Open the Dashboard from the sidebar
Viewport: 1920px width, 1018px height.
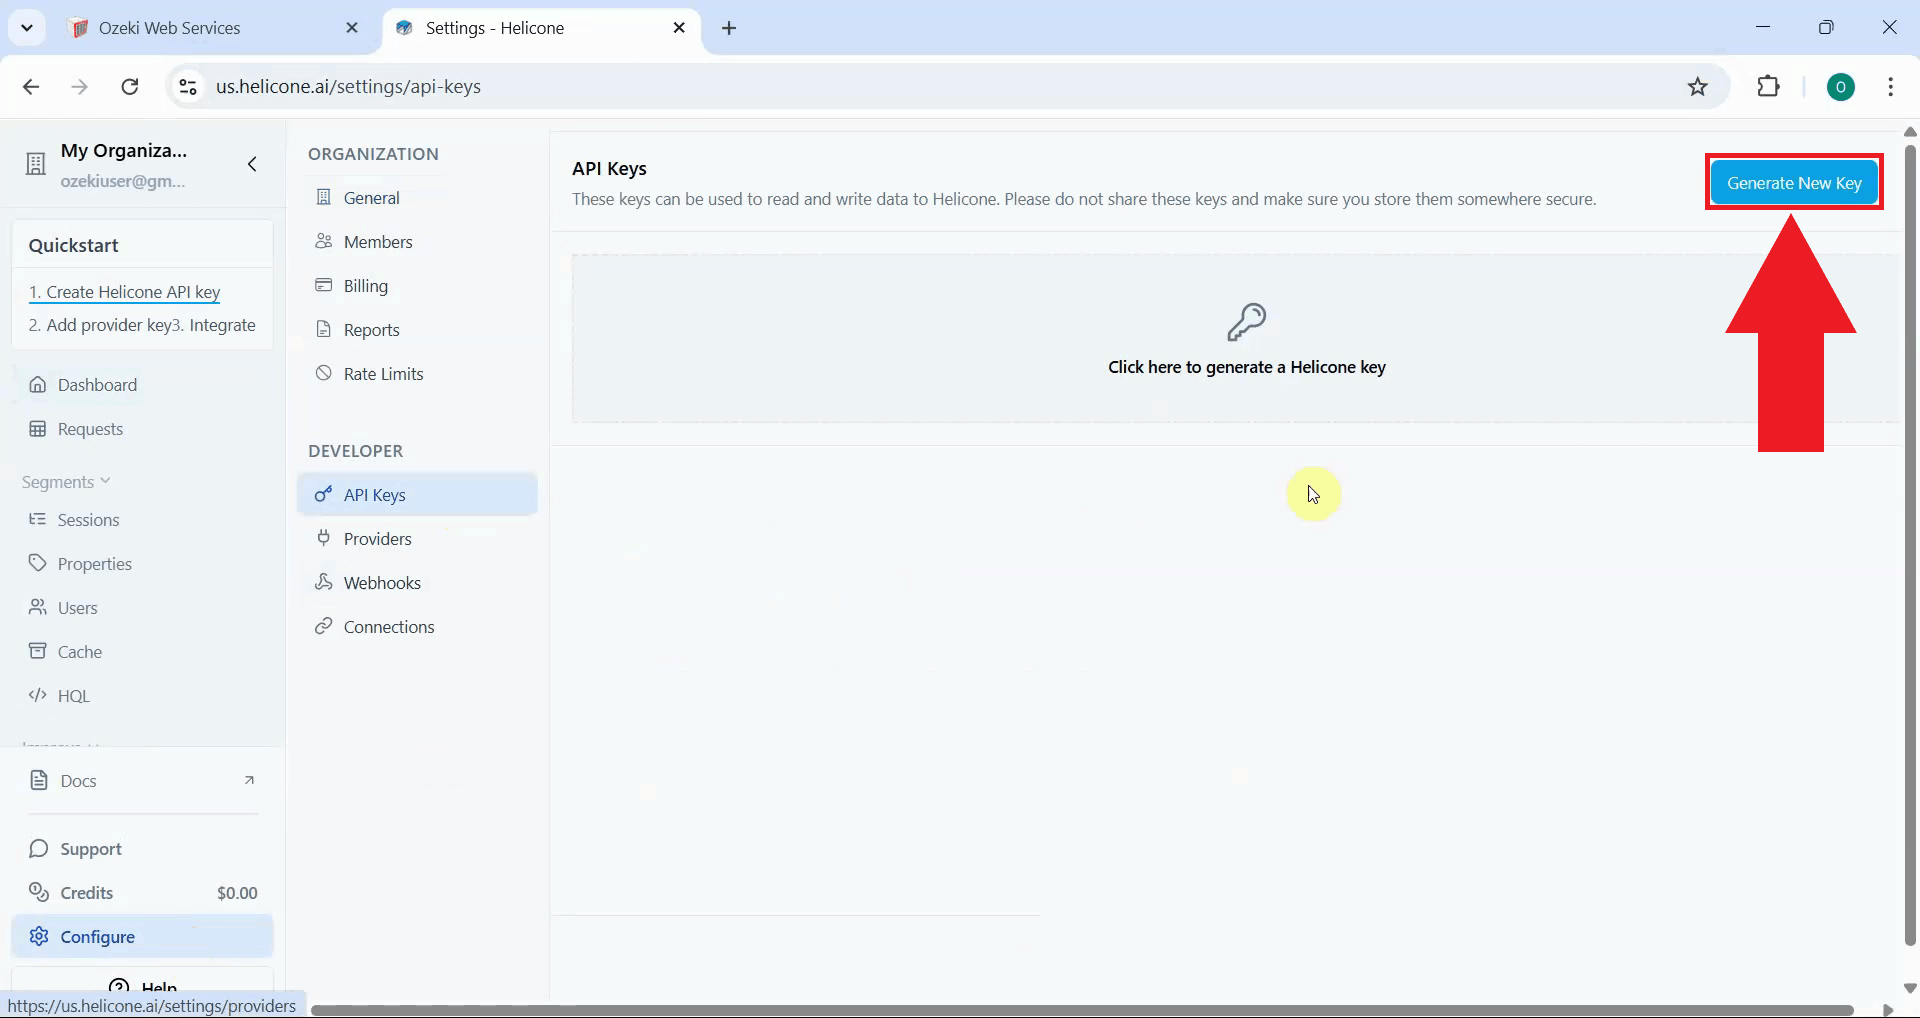coord(96,384)
